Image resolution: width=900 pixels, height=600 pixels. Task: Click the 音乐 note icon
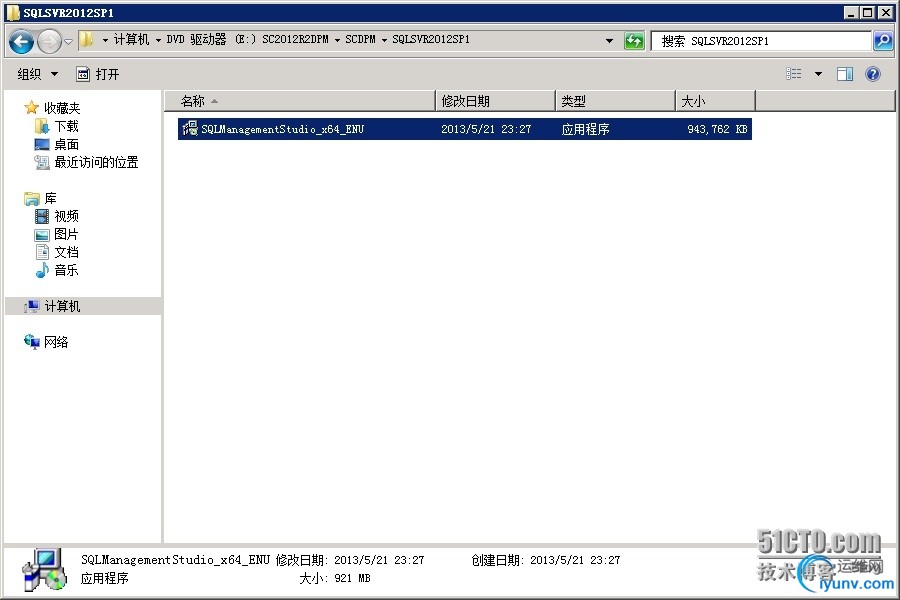tap(42, 270)
